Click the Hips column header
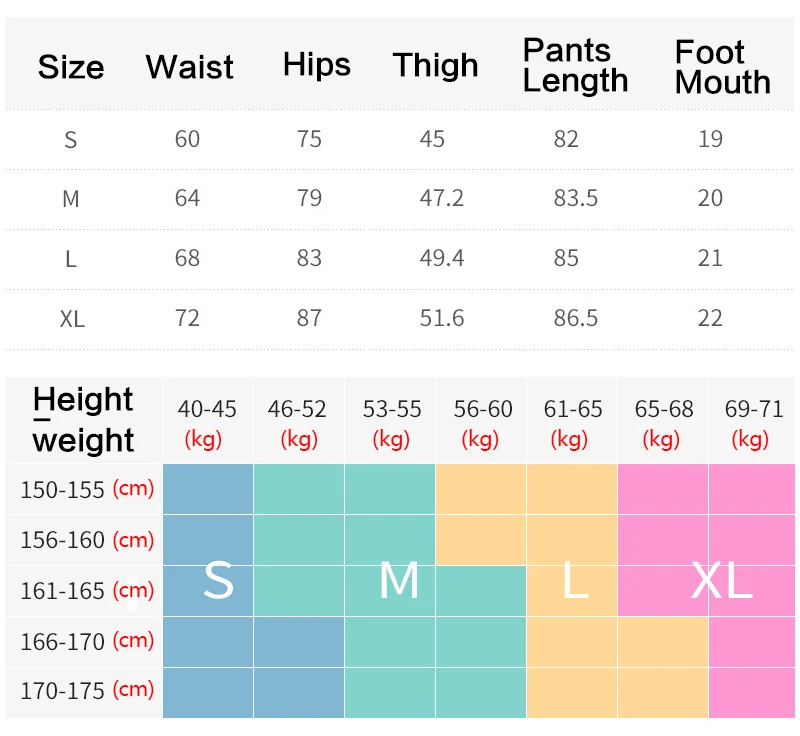Screen dimensions: 800x736 tap(317, 65)
